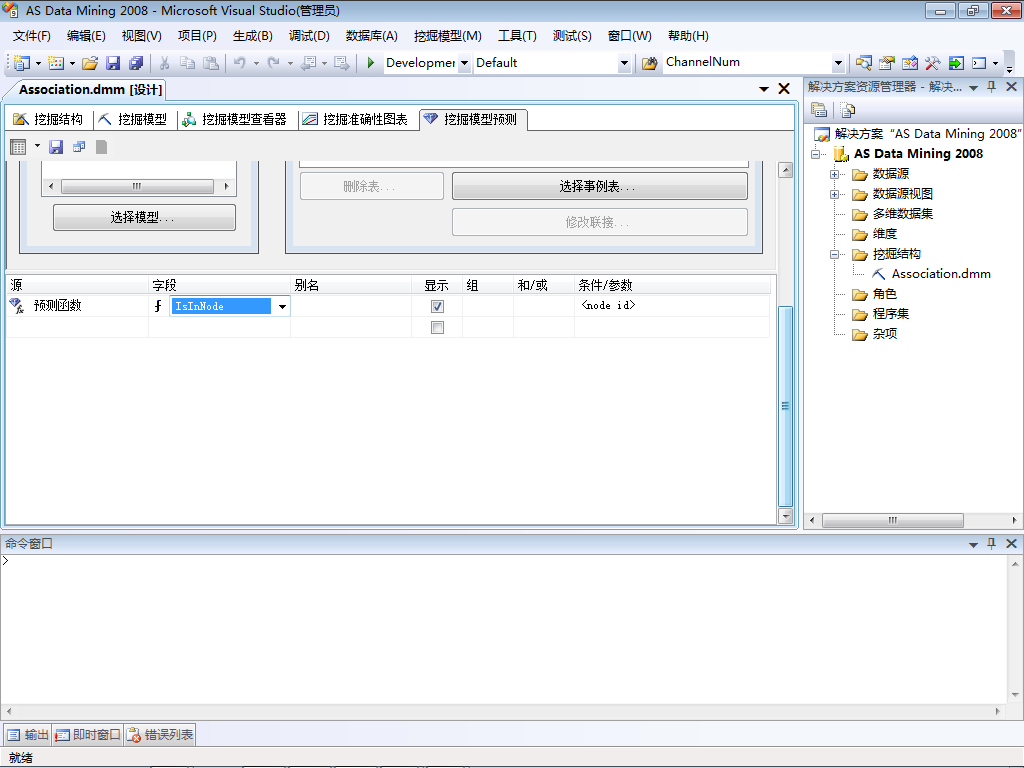Open the 数据库(A) menu
The height and width of the screenshot is (768, 1024).
pyautogui.click(x=372, y=36)
